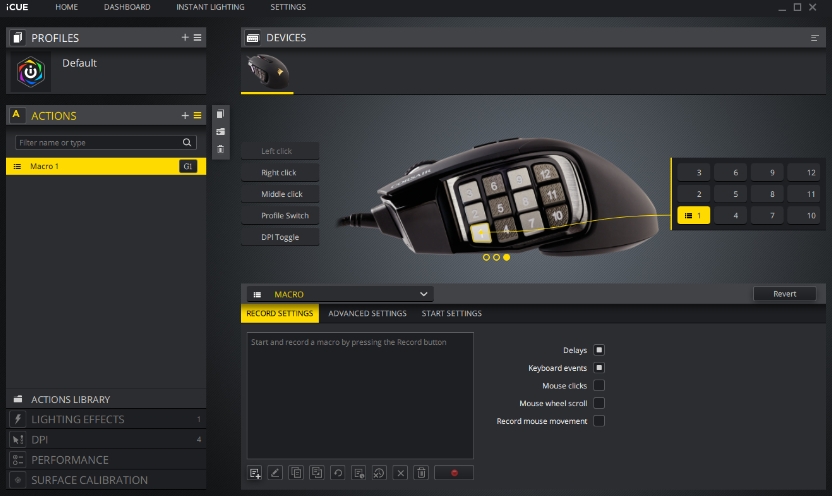The image size is (832, 496).
Task: Click the copy events icon in macro toolbar
Action: pyautogui.click(x=296, y=473)
